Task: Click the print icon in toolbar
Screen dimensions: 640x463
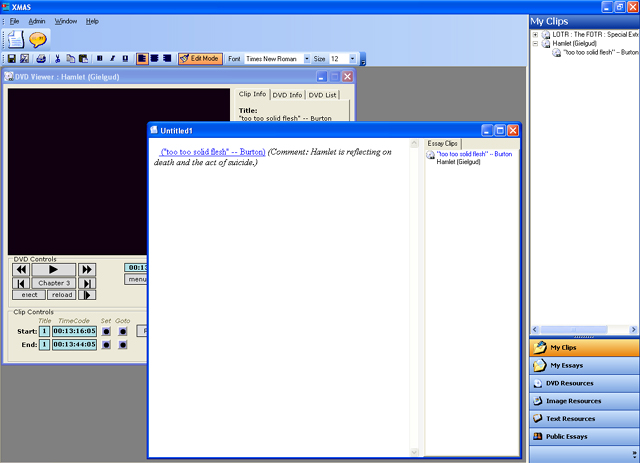Action: pyautogui.click(x=40, y=59)
